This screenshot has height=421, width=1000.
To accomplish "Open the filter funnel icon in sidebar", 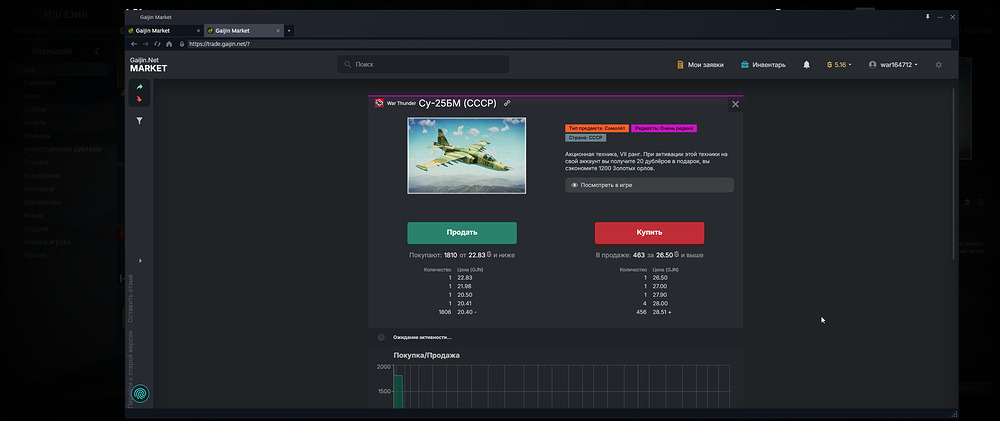I will (140, 121).
